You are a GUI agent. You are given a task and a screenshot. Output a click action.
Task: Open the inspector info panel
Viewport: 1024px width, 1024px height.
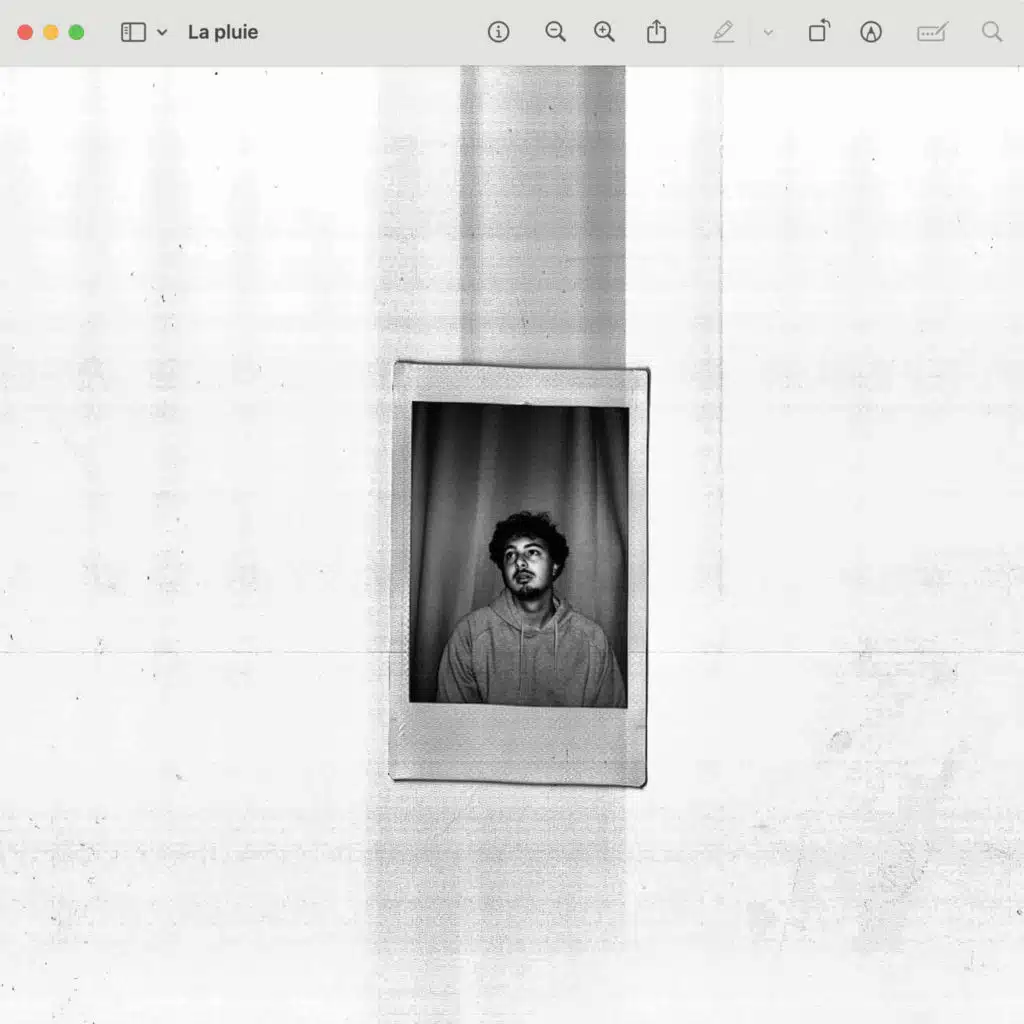click(498, 32)
